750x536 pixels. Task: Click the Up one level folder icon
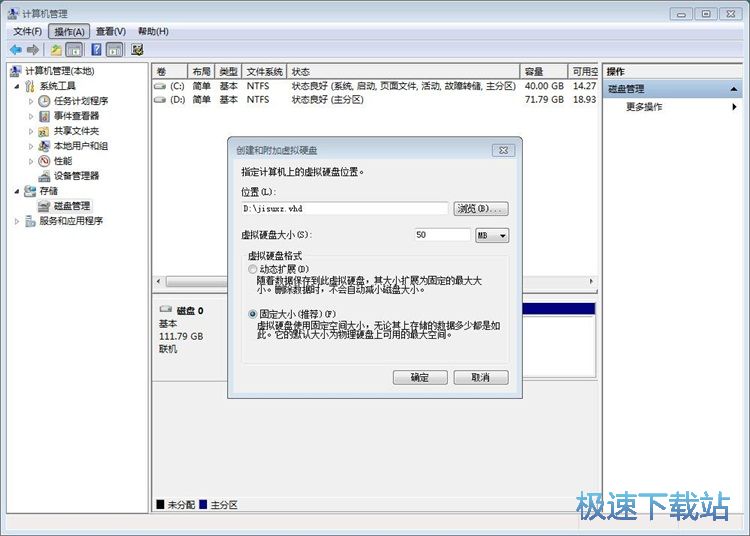tap(56, 49)
